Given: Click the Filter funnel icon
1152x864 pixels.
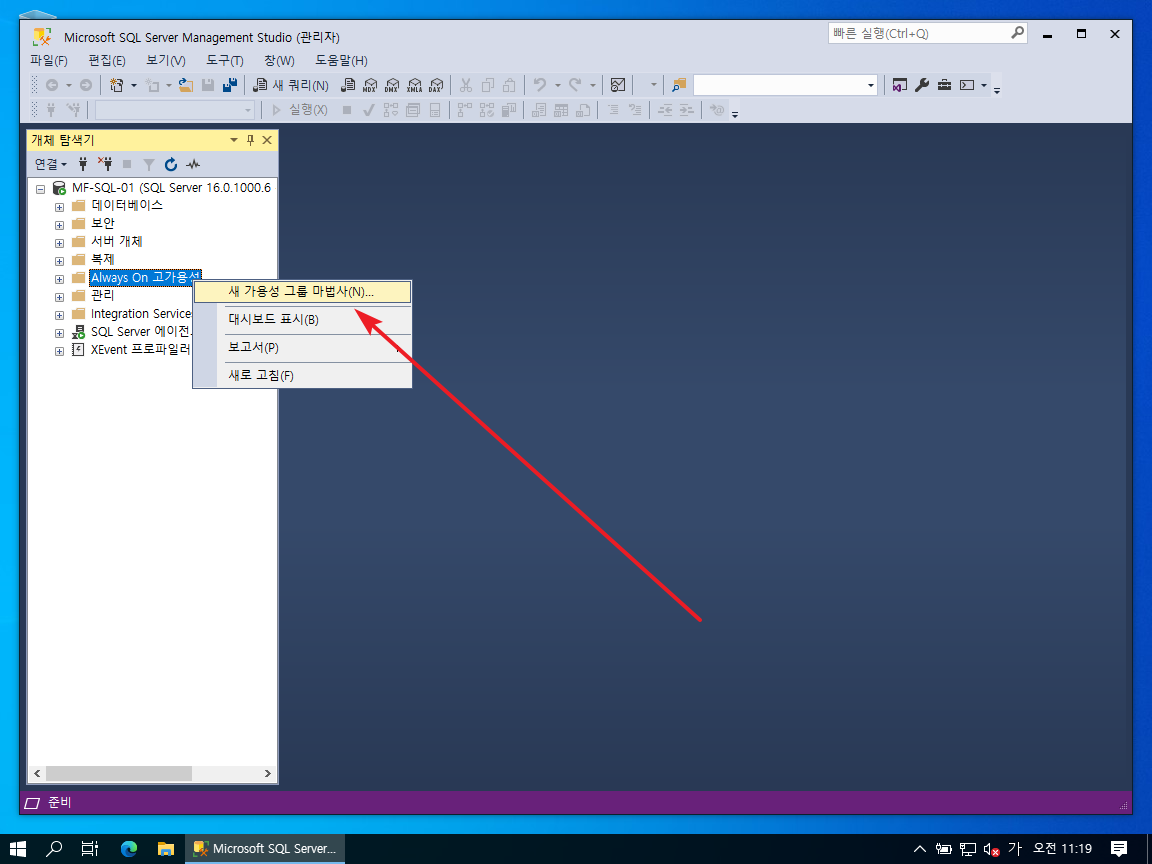Looking at the screenshot, I should point(149,164).
